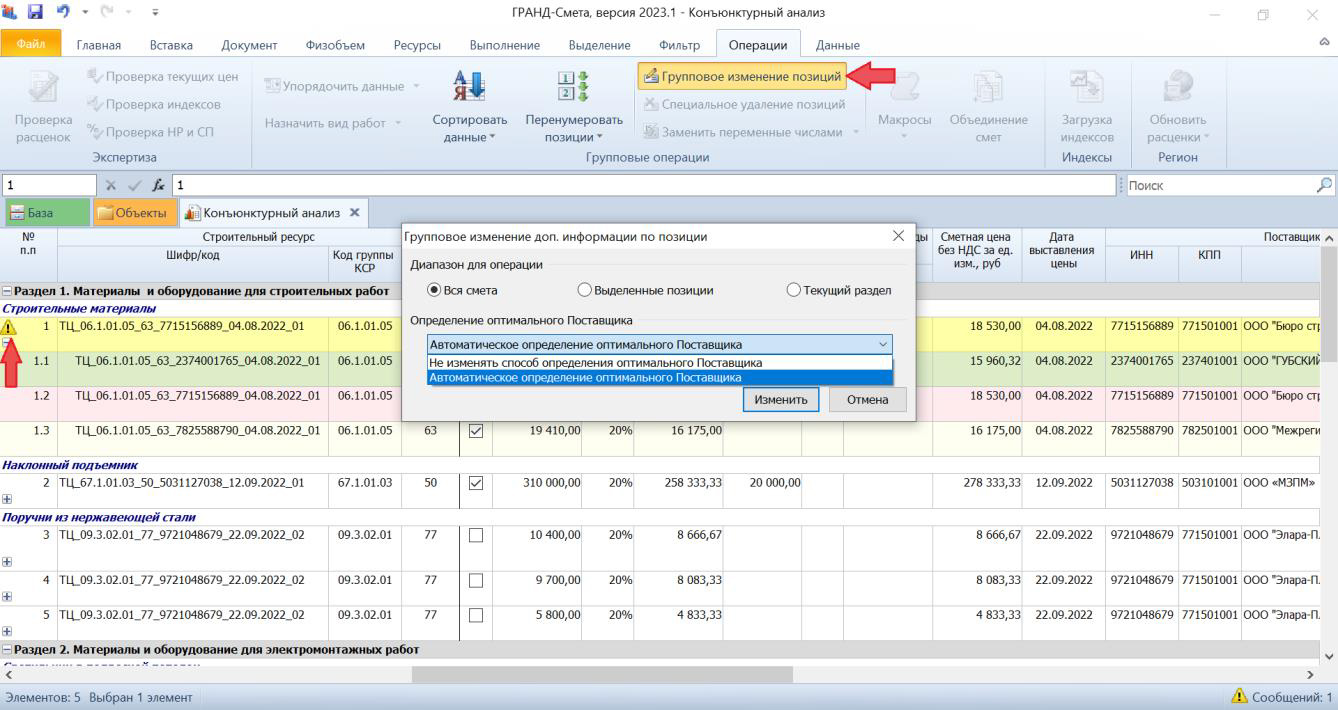Screen dimensions: 1338x710
Task: Click the Renumber positions icon (Перенумеровать позиции)
Action: pos(573,87)
